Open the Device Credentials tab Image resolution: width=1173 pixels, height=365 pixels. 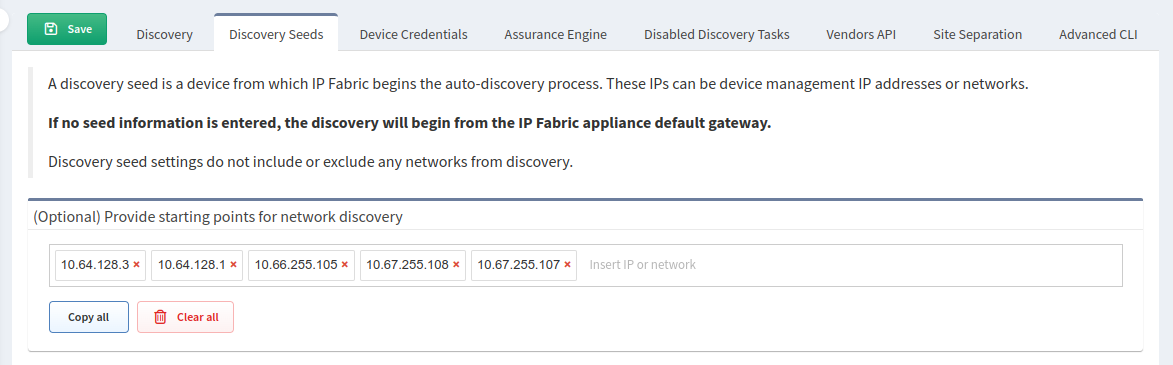click(414, 34)
